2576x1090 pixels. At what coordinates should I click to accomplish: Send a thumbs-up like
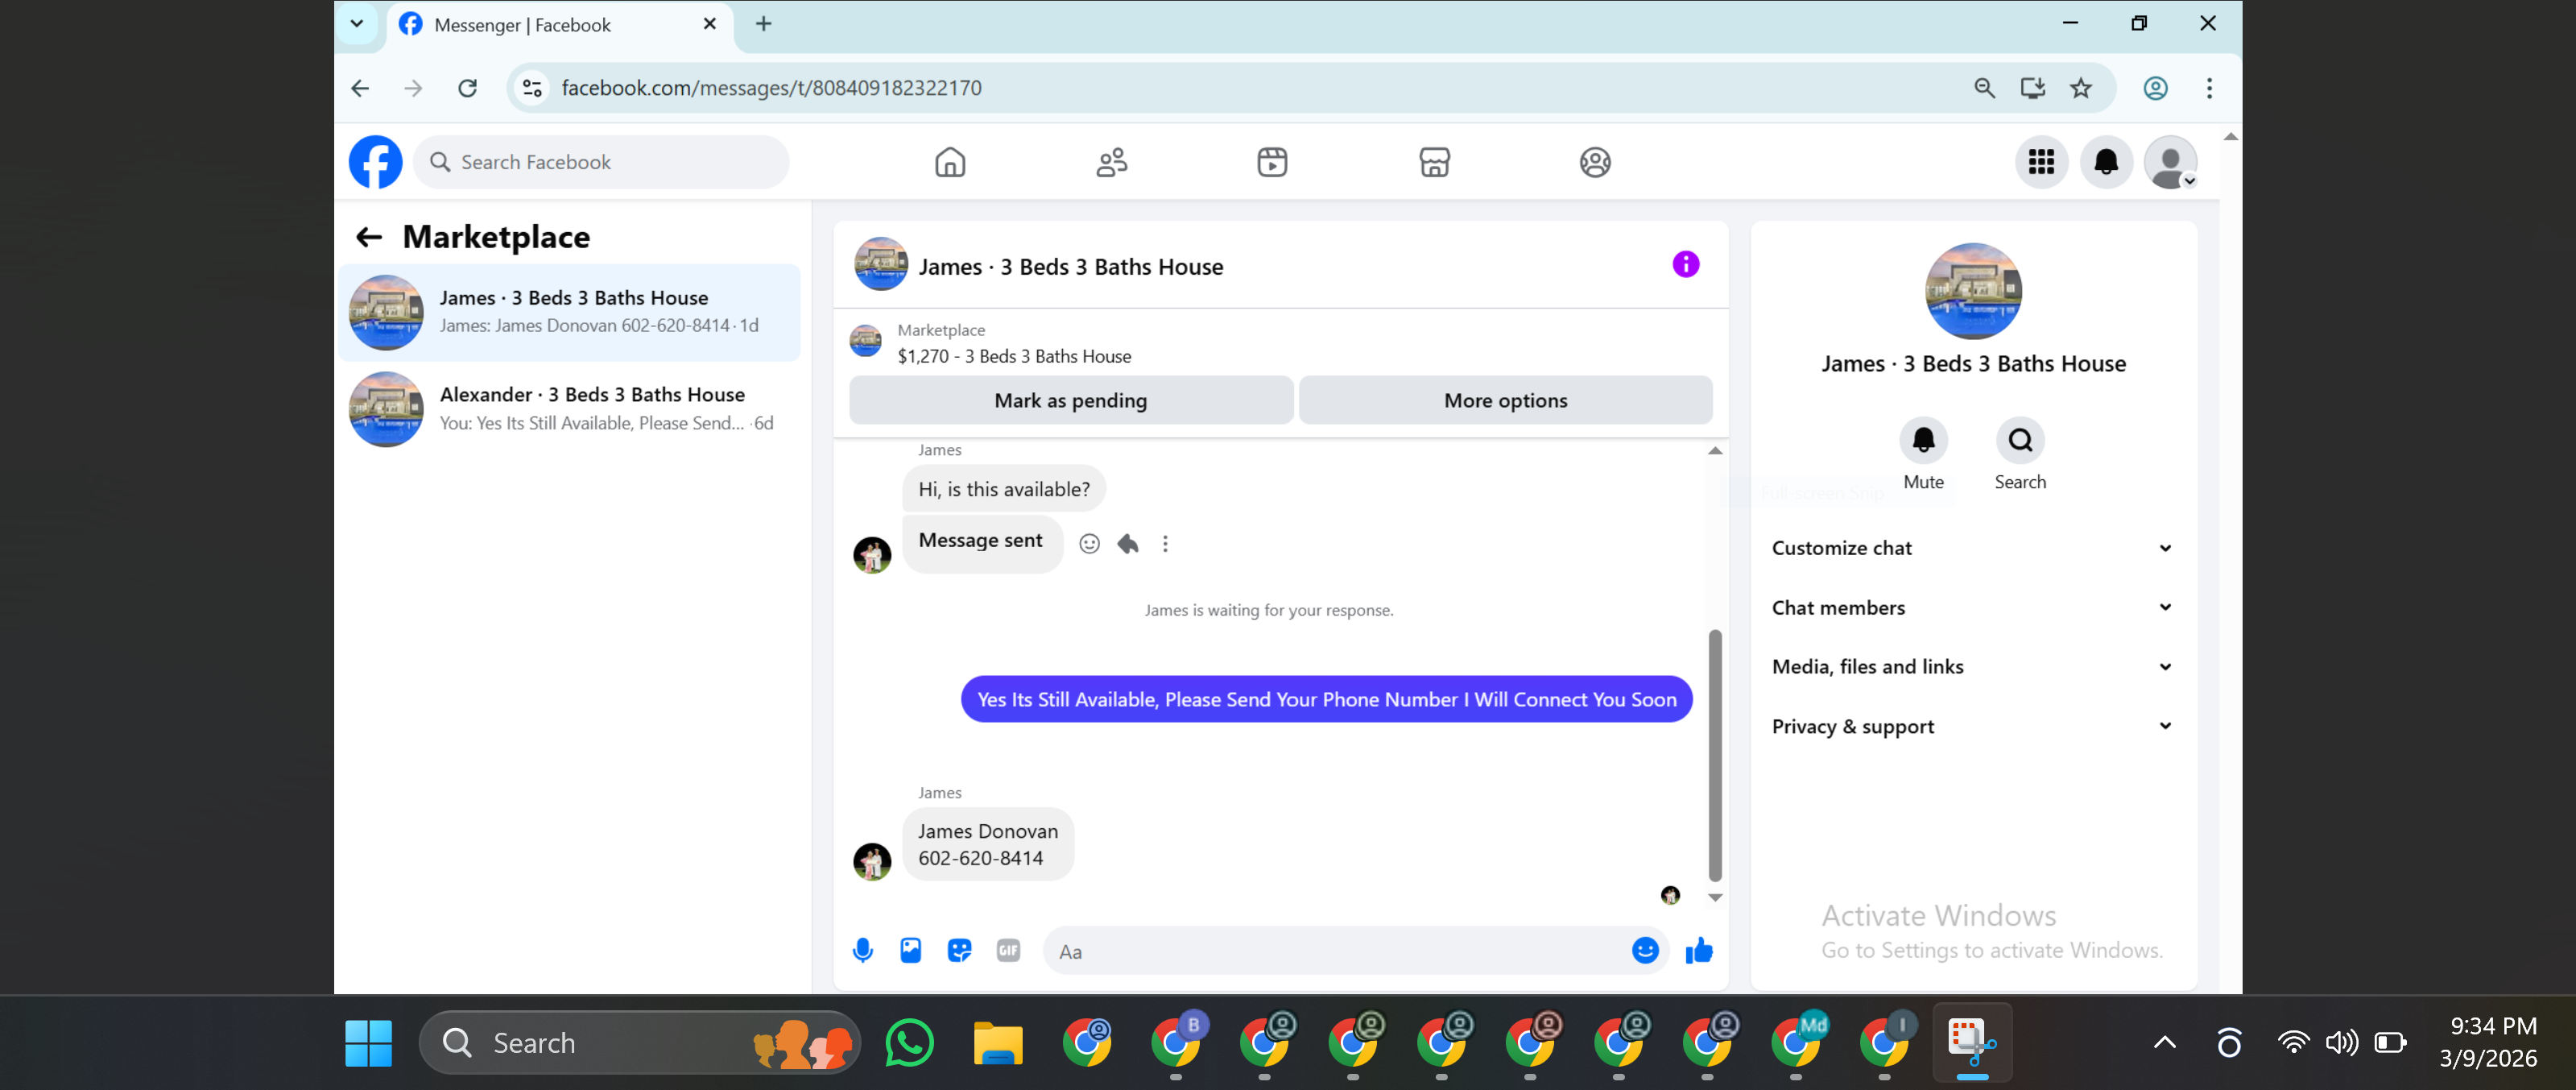click(1699, 951)
